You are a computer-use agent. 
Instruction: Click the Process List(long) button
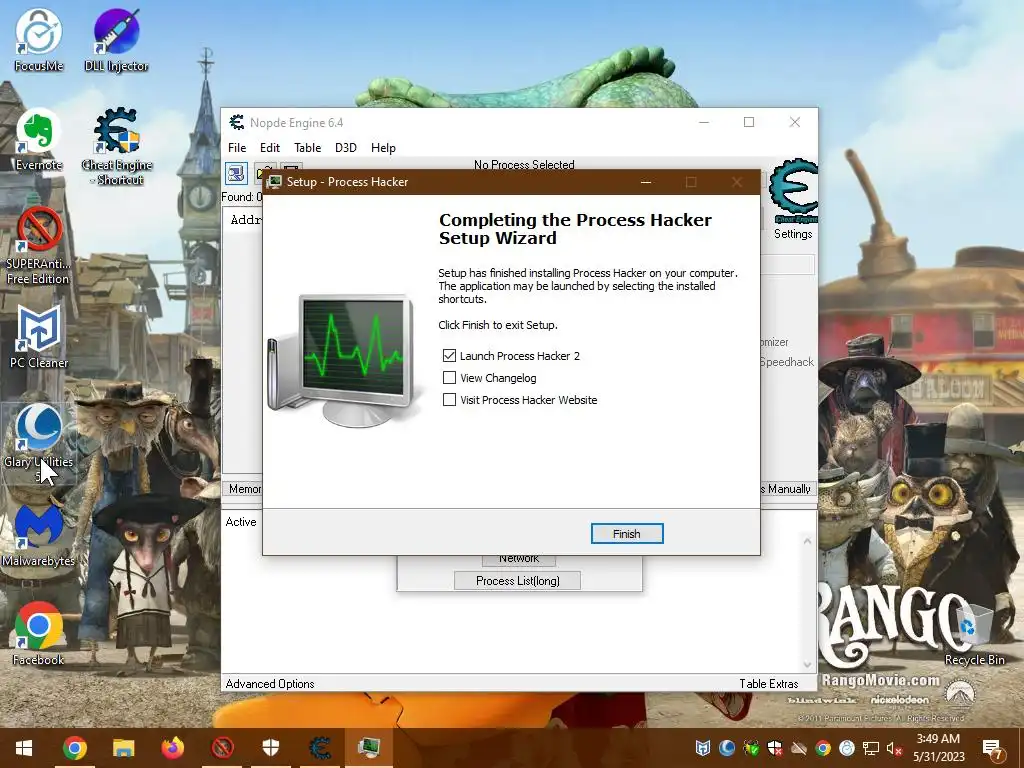[x=517, y=581]
